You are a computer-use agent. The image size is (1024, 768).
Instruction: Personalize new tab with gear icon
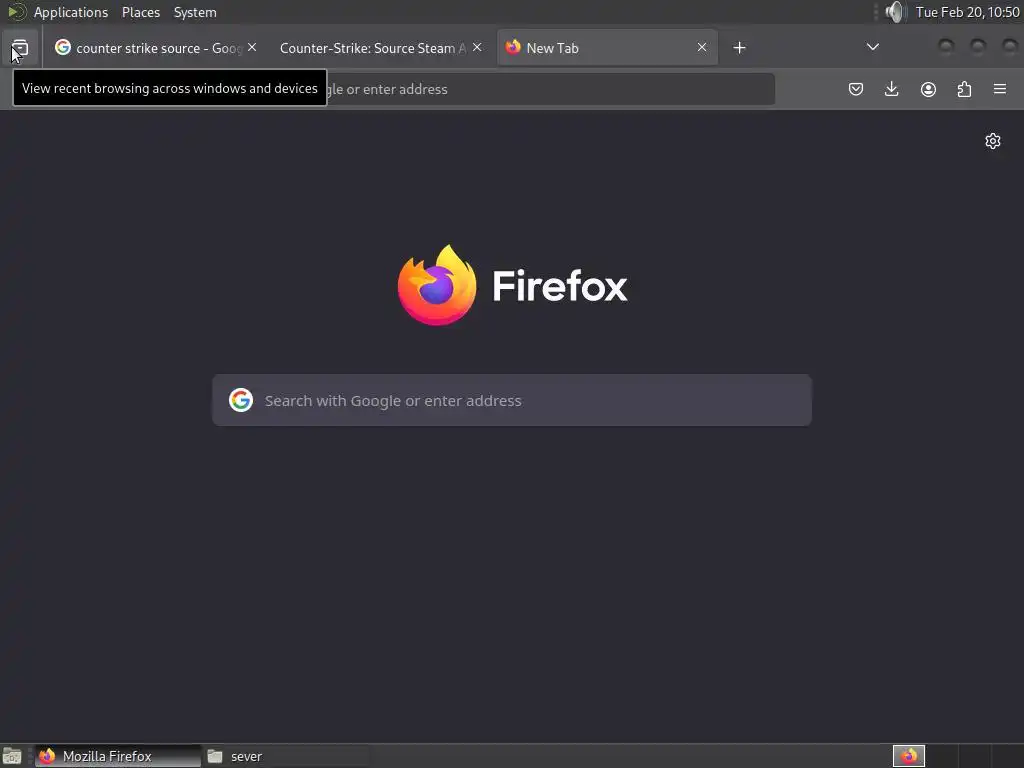pos(993,141)
